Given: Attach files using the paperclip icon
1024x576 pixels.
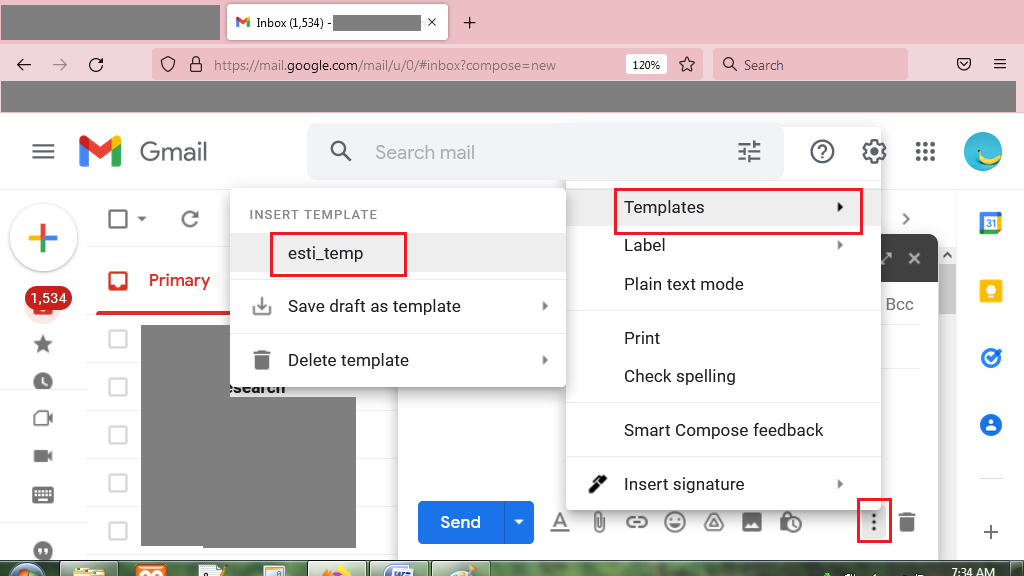Looking at the screenshot, I should (x=598, y=521).
